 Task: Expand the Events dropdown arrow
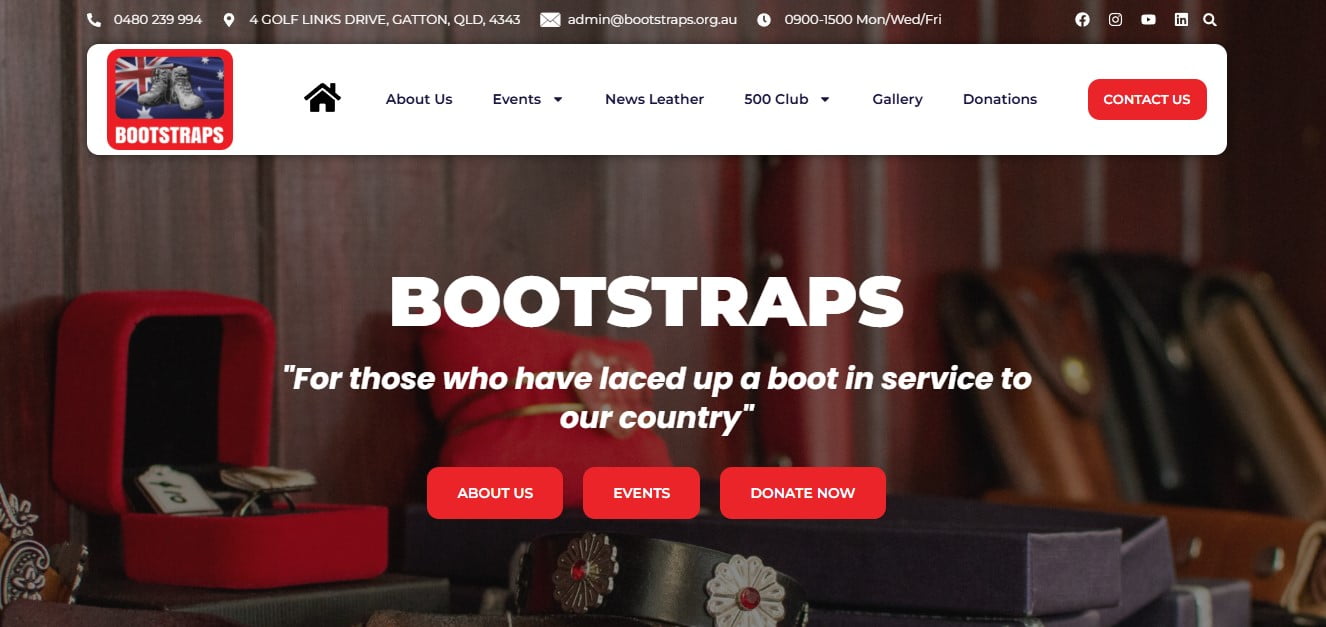558,99
